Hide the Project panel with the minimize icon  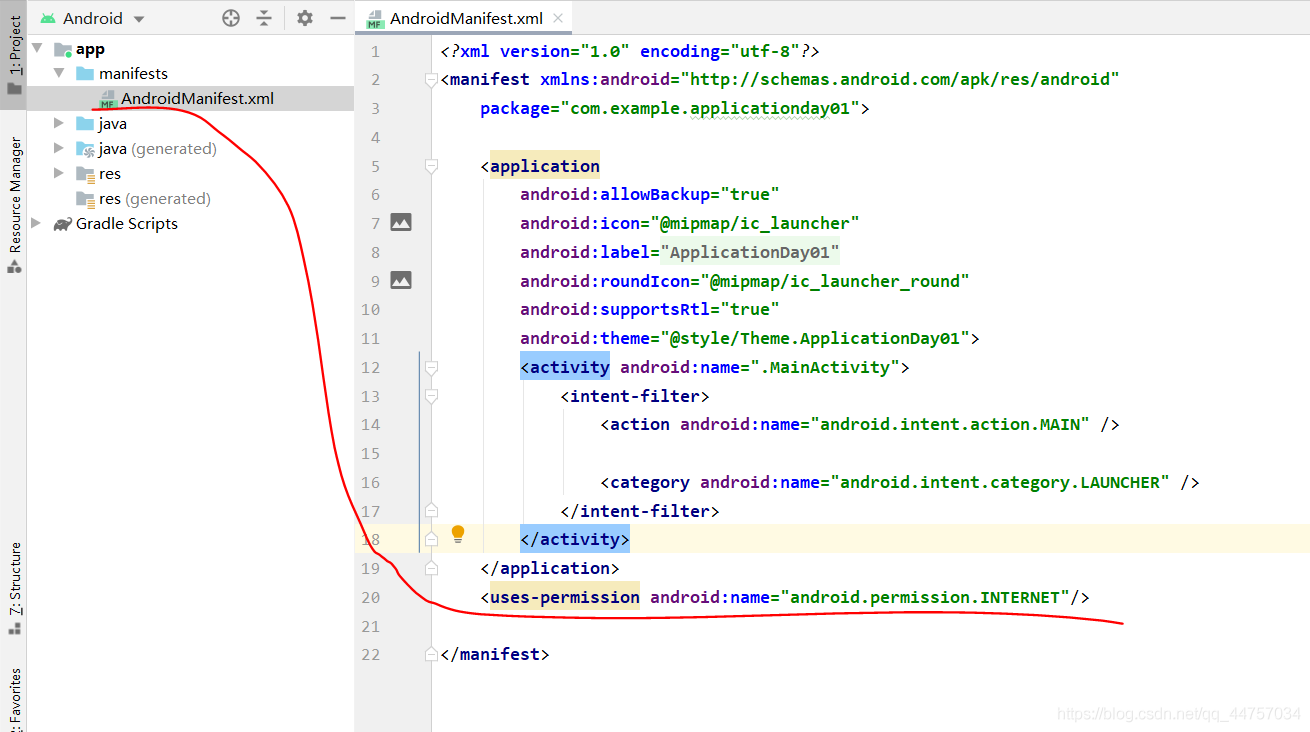click(x=337, y=17)
